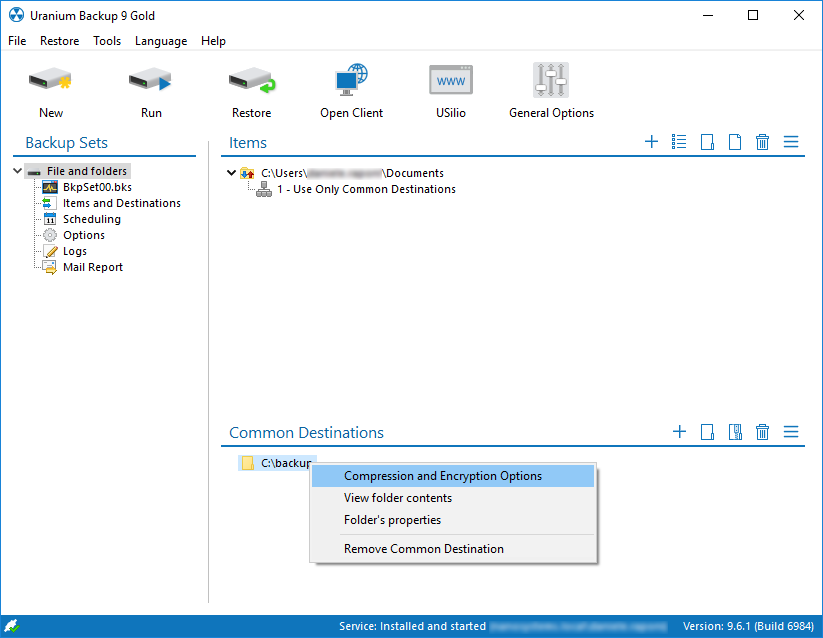Open Scheduling in Backup Sets tree
Viewport: 823px width, 638px height.
coord(91,219)
